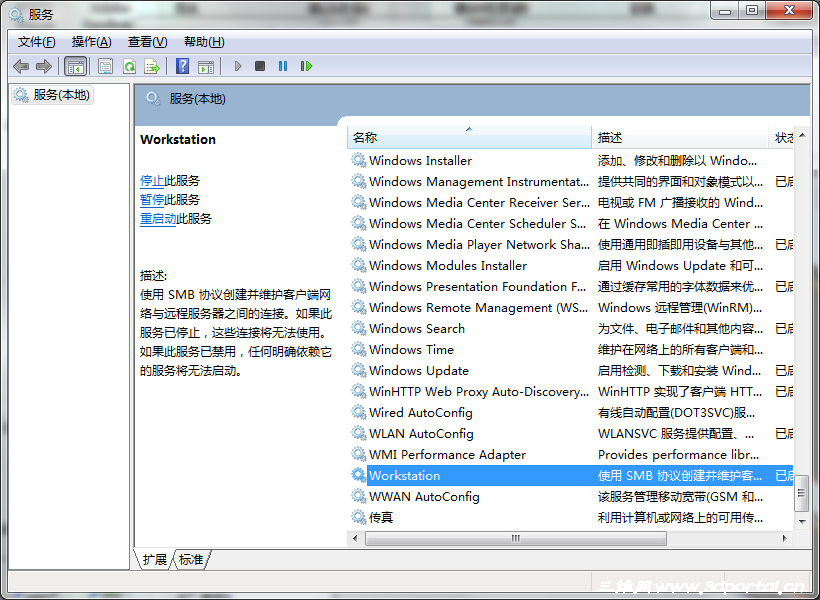Click the gear icon beside Windows Search
The height and width of the screenshot is (600, 820).
click(358, 328)
